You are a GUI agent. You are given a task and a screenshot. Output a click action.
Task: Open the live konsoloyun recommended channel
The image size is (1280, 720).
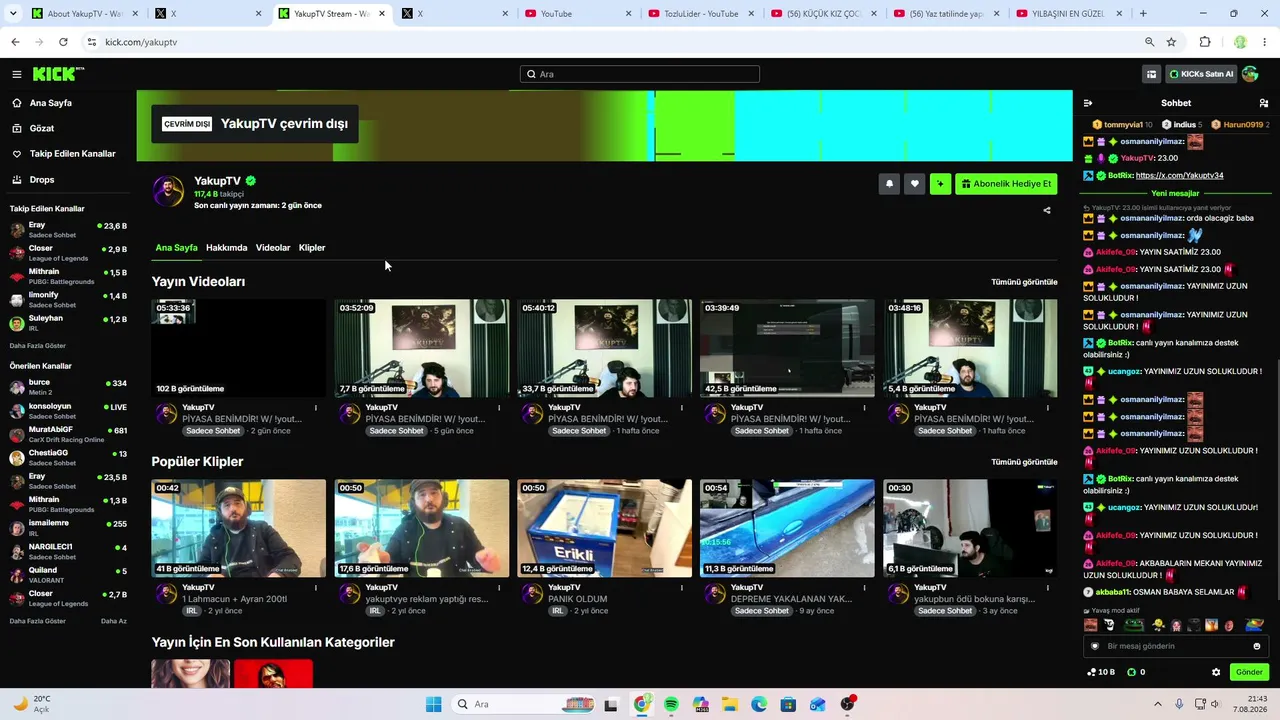(x=68, y=411)
